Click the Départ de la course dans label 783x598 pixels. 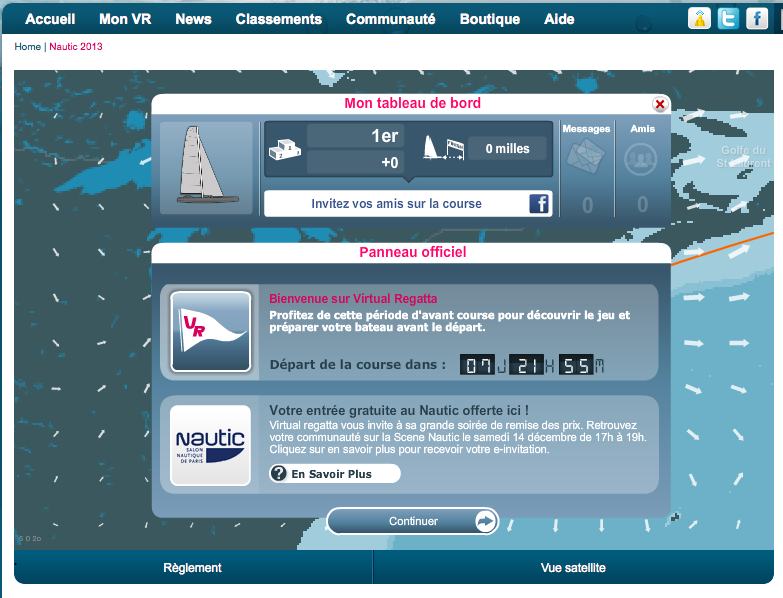point(358,365)
